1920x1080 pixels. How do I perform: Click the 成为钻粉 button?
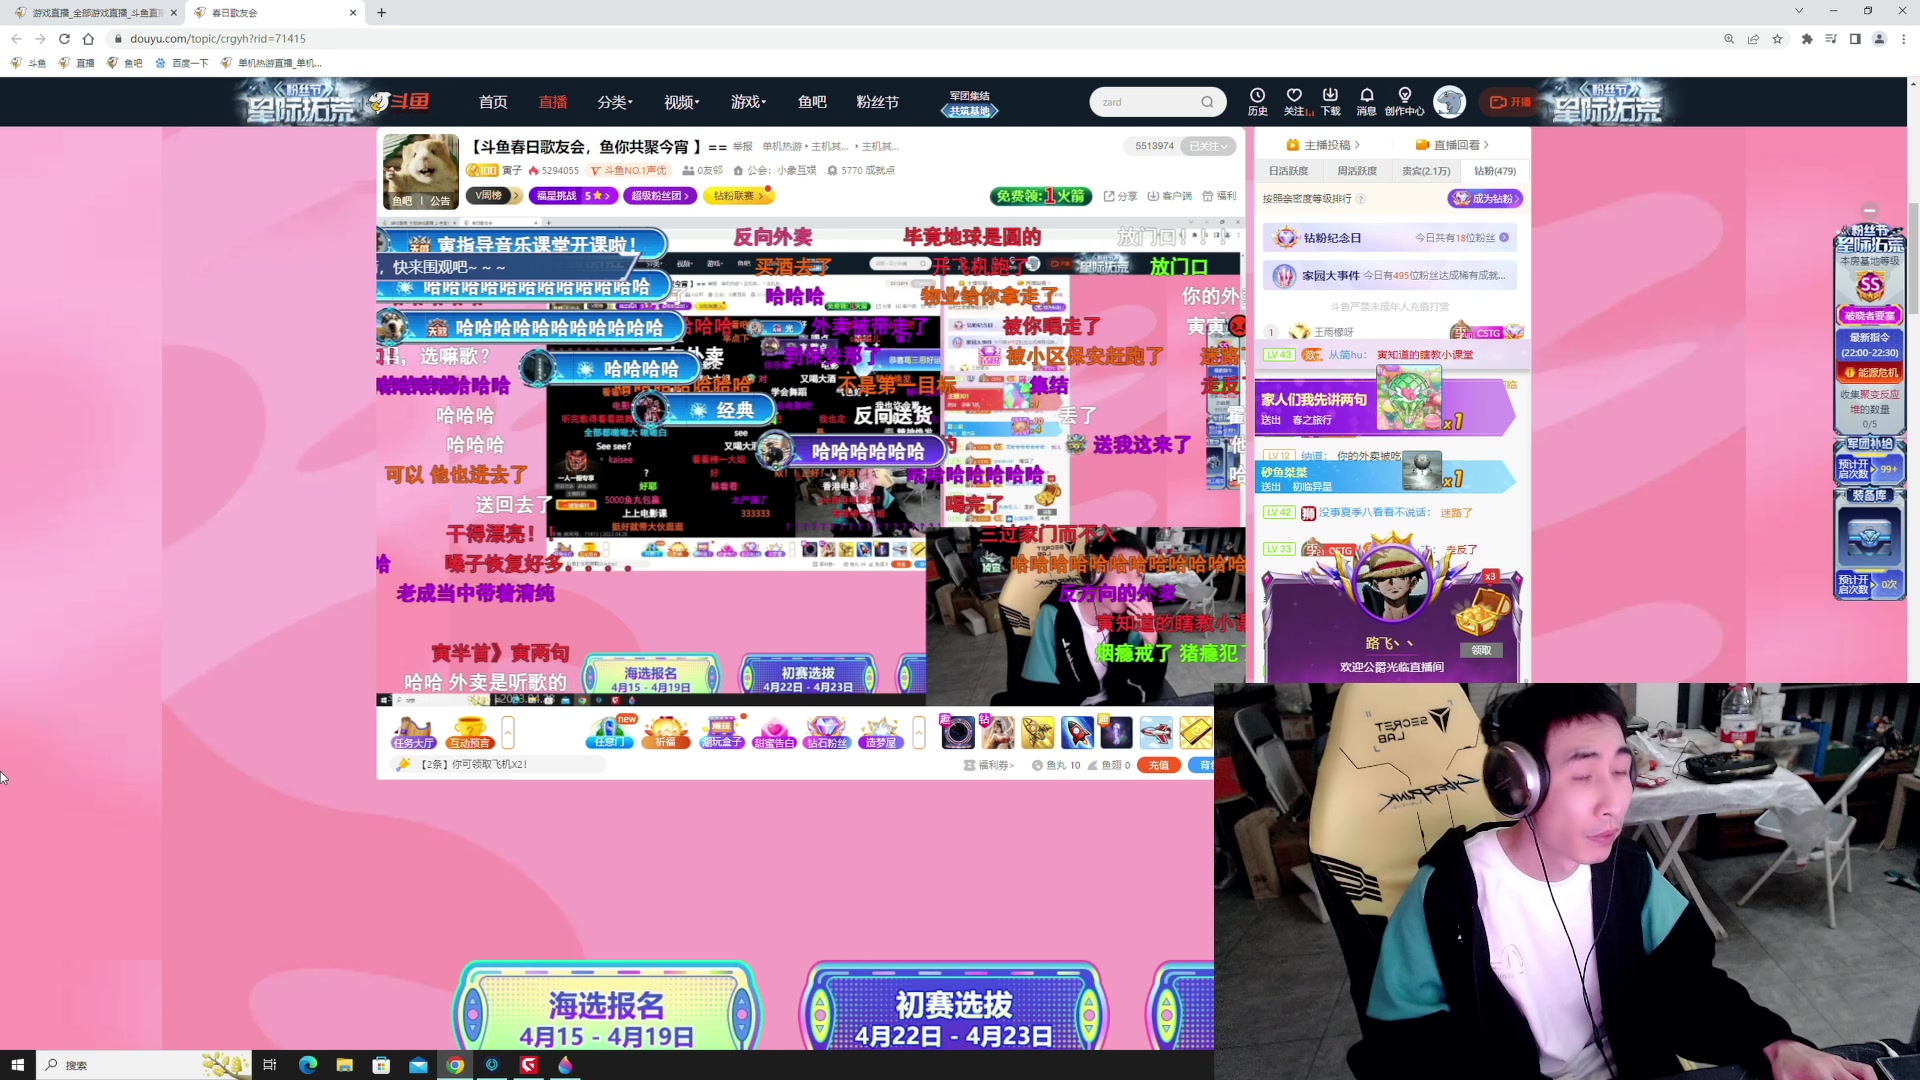[1485, 199]
